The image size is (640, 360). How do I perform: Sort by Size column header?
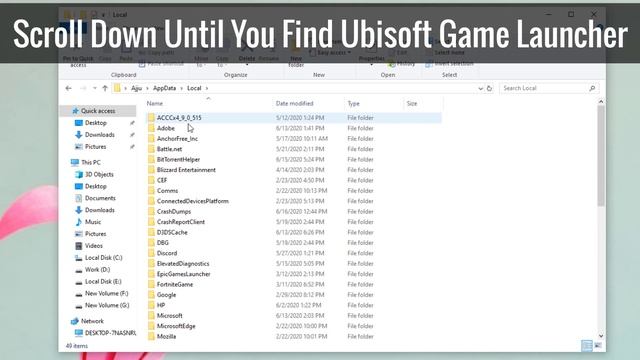click(412, 104)
